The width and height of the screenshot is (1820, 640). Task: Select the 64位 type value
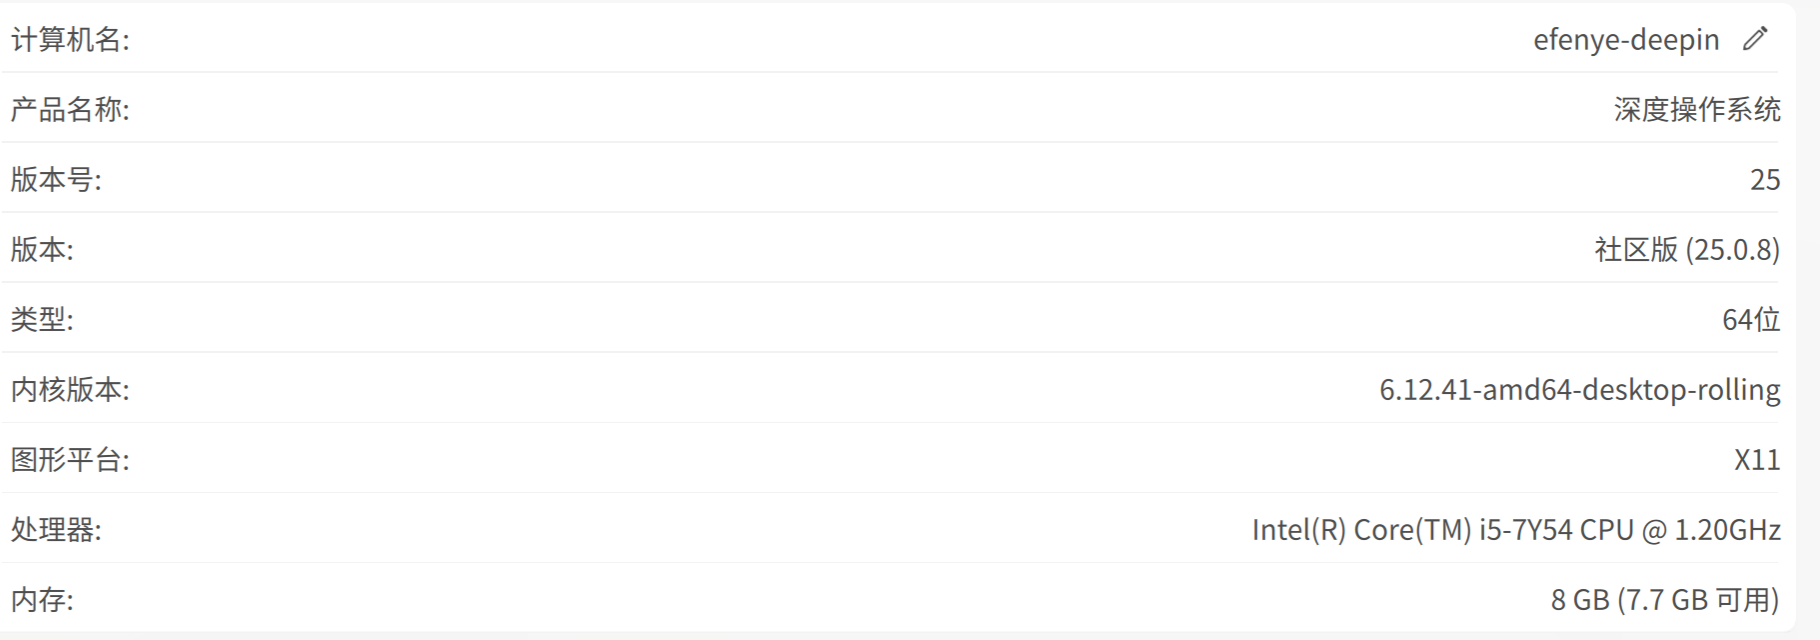pyautogui.click(x=1751, y=319)
